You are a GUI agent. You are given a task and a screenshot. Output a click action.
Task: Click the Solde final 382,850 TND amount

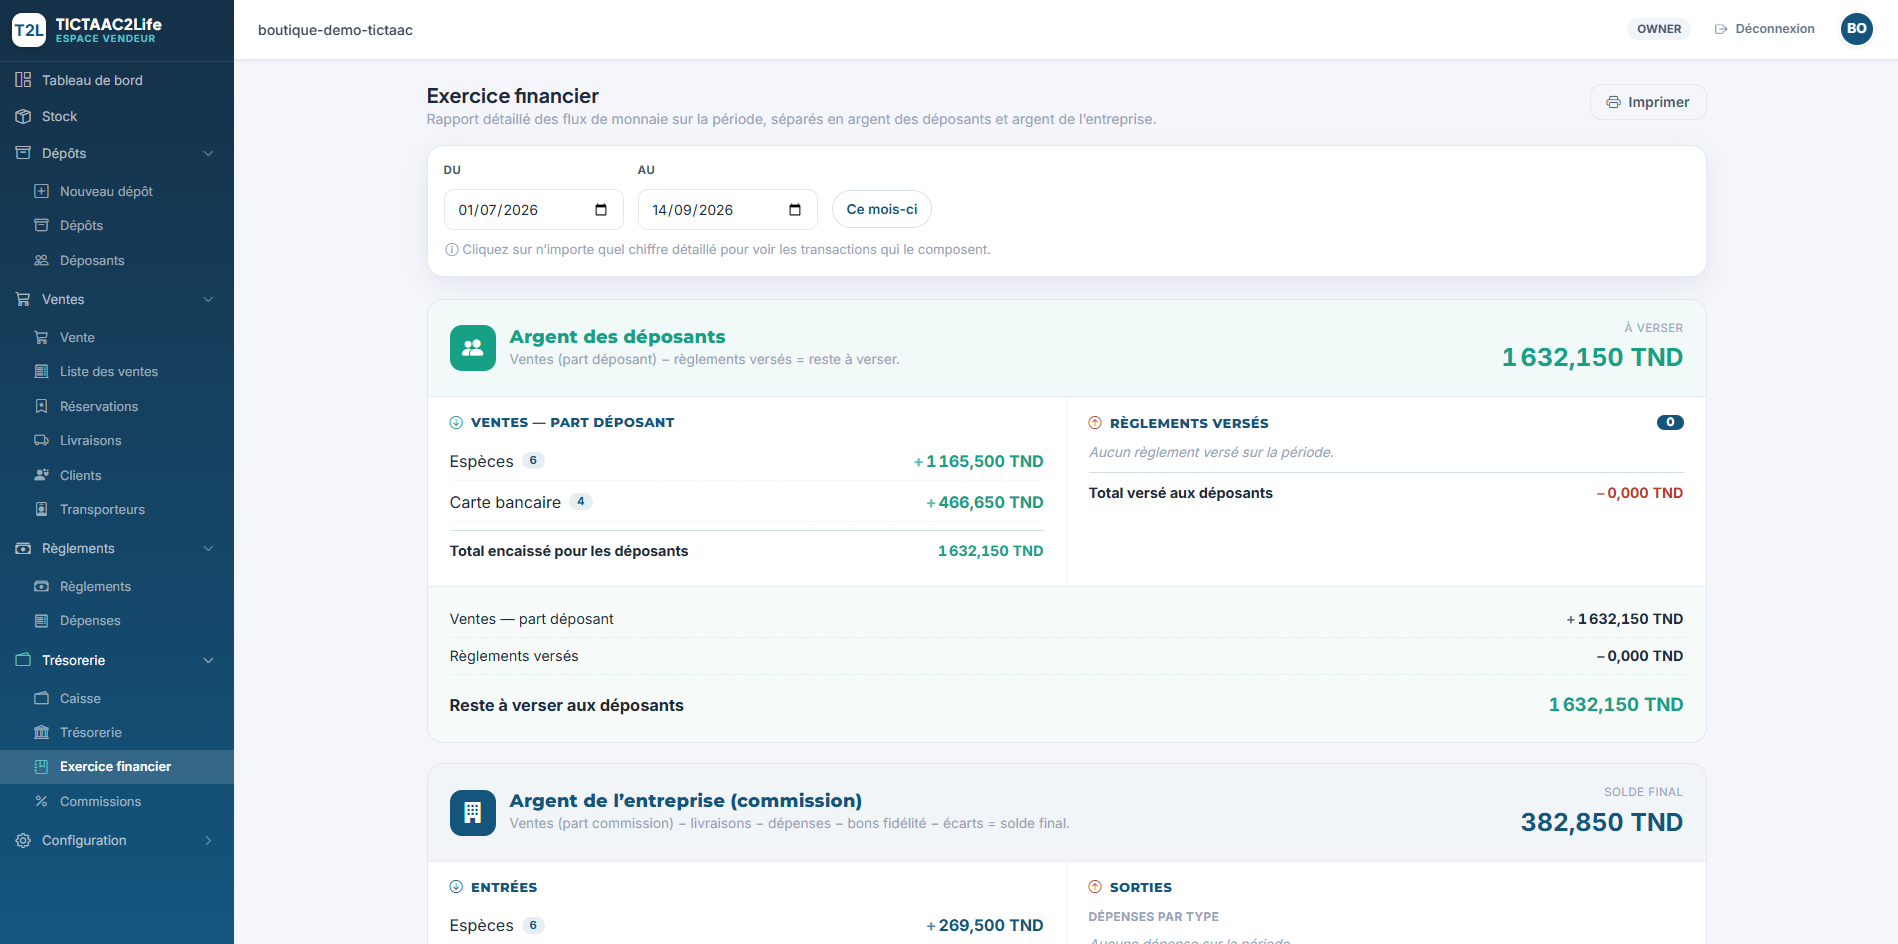click(1602, 822)
